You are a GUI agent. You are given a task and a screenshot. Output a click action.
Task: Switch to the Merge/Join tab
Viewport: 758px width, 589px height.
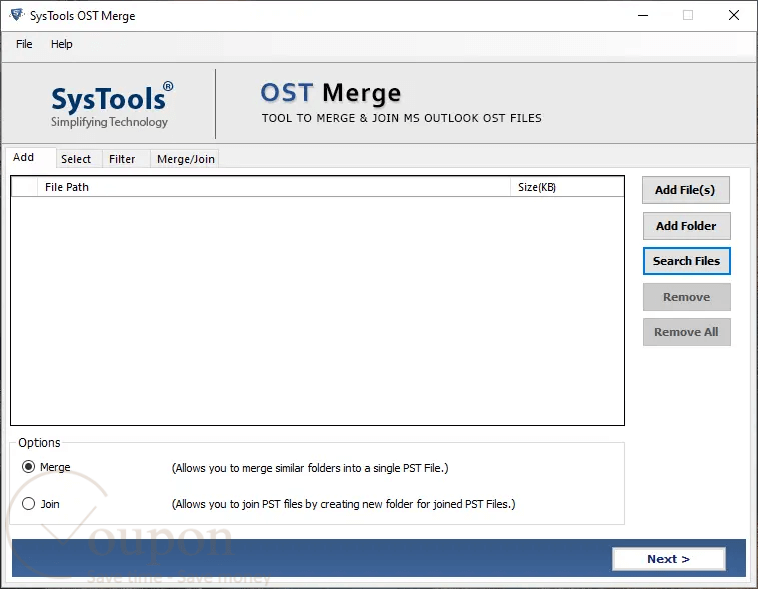(x=186, y=159)
